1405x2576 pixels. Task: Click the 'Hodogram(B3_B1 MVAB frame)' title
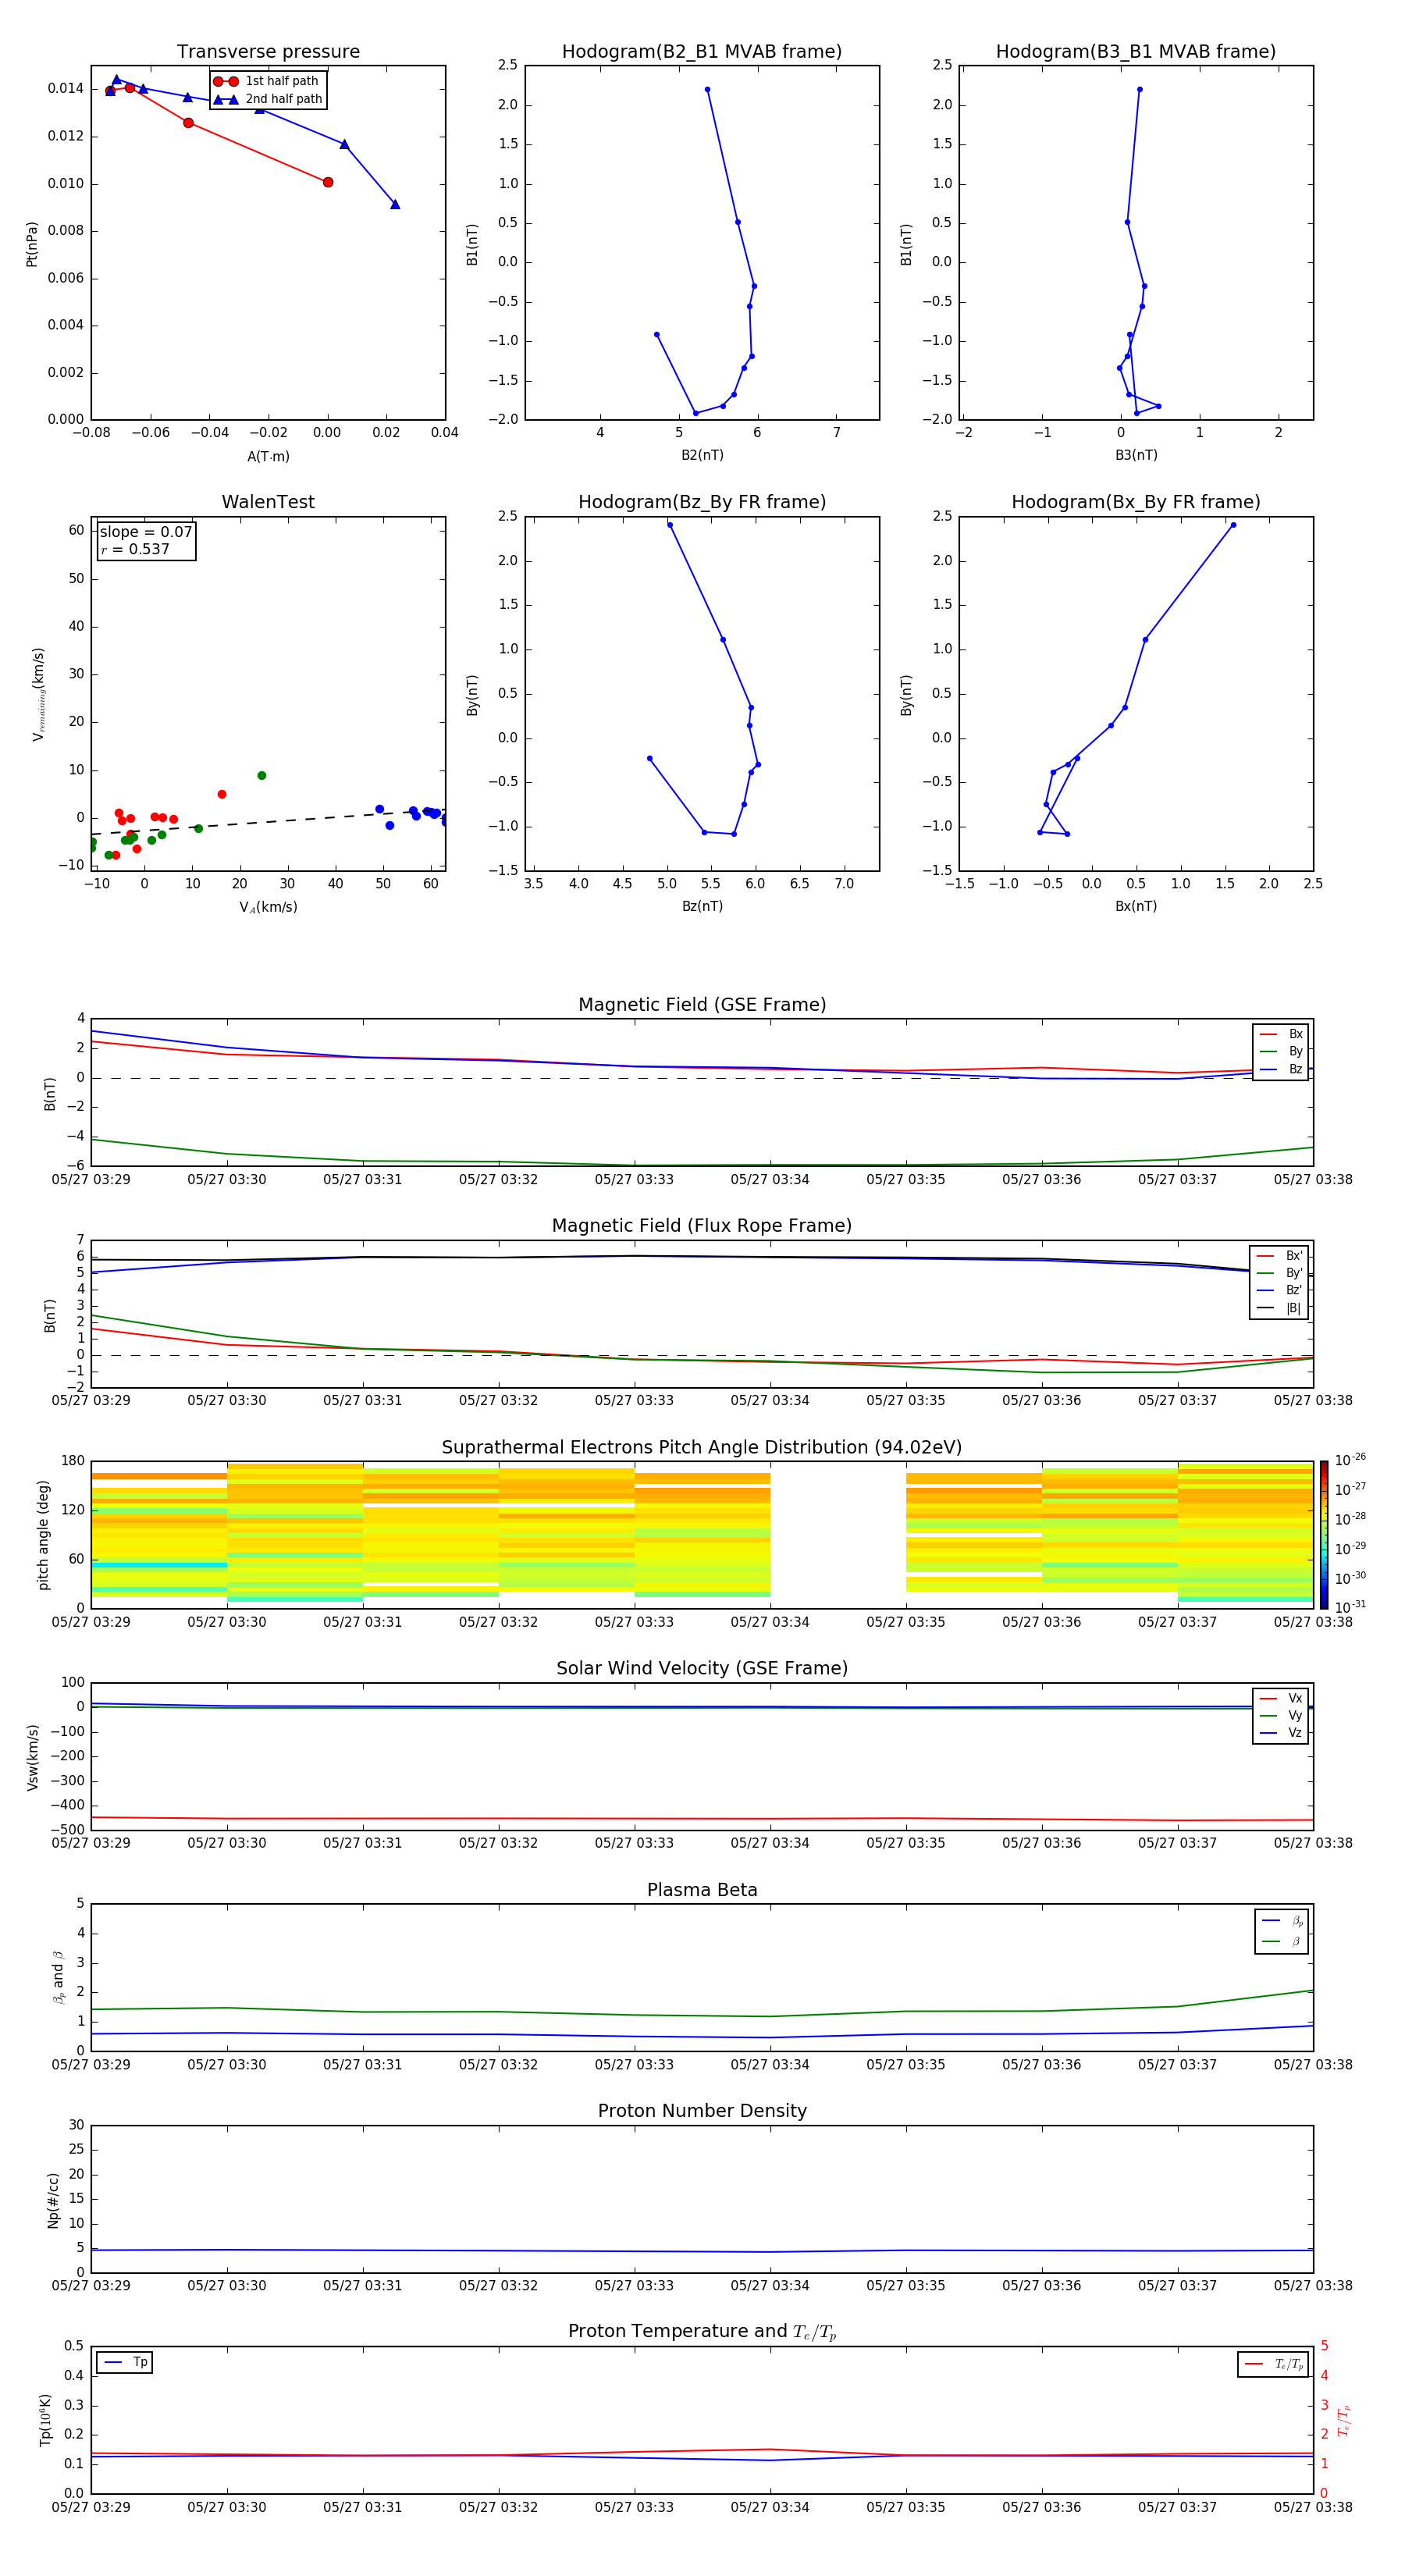pos(1136,52)
